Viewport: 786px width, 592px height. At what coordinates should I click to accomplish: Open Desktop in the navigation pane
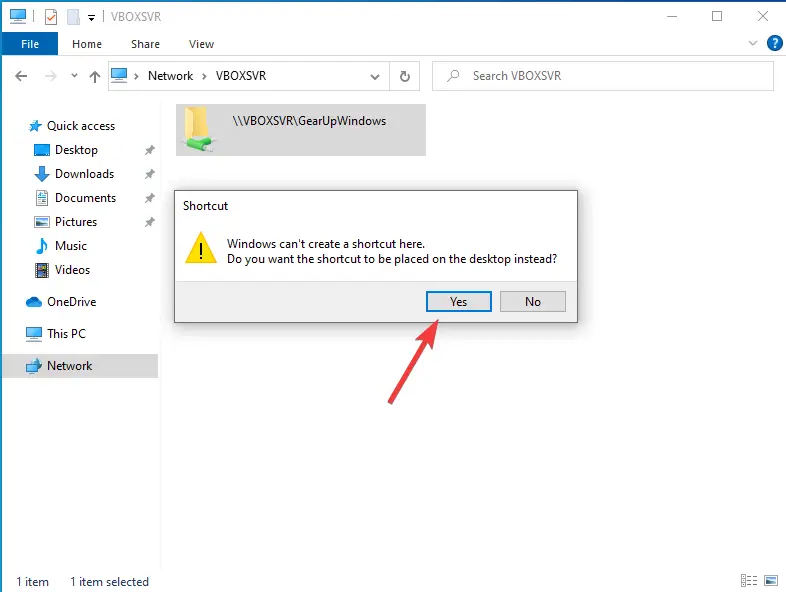76,150
